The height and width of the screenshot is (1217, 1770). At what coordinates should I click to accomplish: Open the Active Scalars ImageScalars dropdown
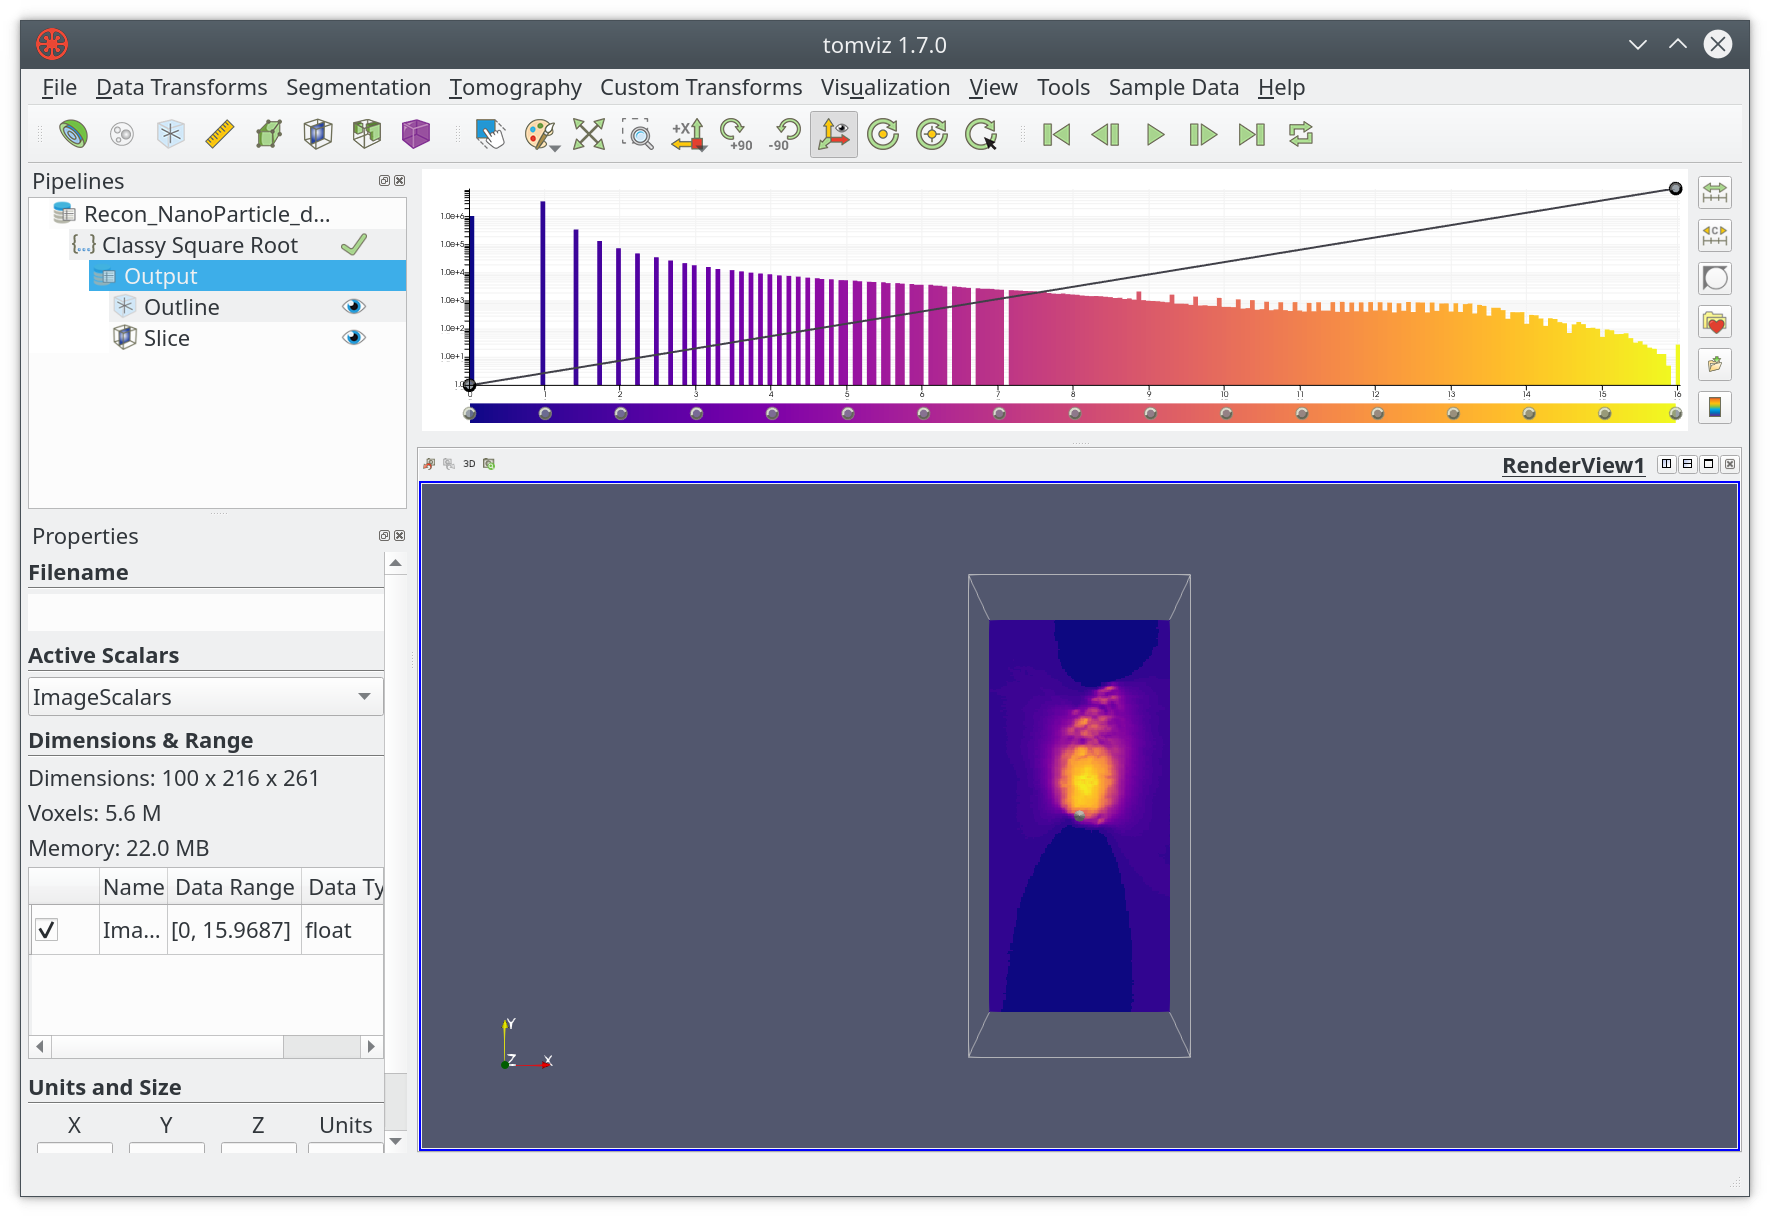(206, 697)
